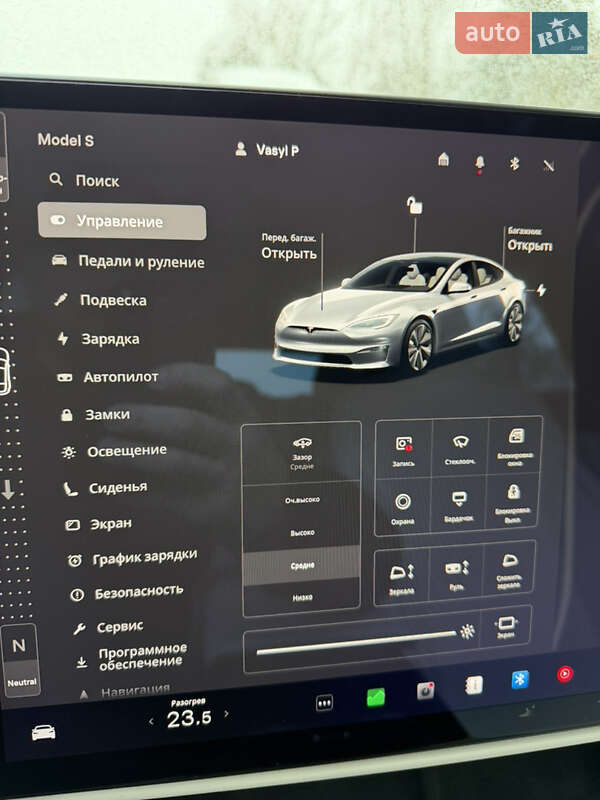The image size is (600, 800).
Task: Select Высоко ride height
Action: pos(302,533)
